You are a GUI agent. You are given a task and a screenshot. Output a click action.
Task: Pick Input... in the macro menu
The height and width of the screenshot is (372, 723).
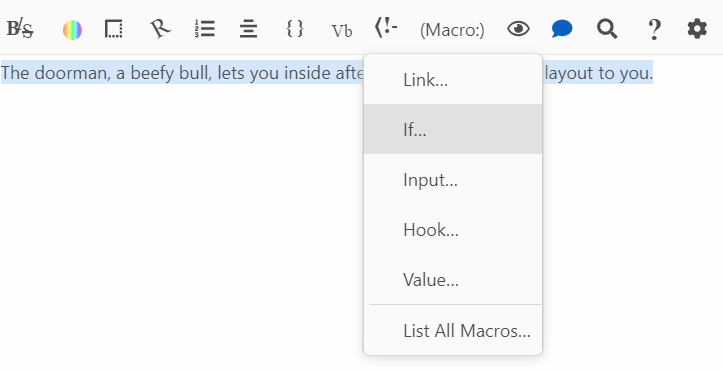tap(453, 179)
